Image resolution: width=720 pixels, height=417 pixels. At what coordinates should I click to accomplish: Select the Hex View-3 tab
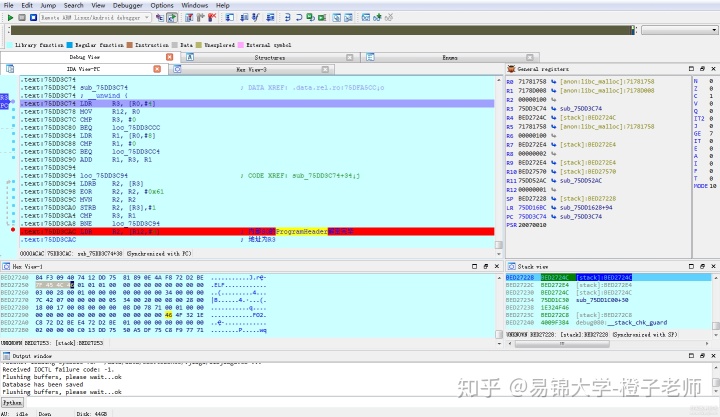pos(251,69)
